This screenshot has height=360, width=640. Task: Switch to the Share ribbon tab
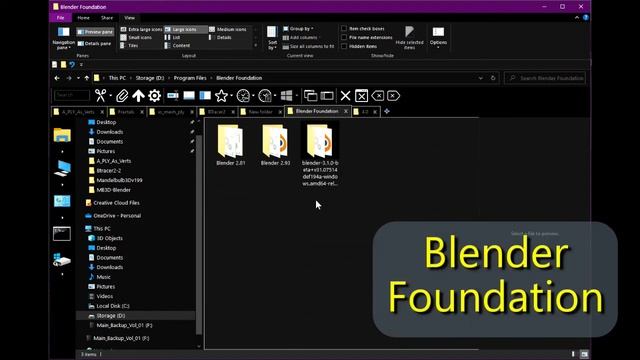[x=107, y=18]
